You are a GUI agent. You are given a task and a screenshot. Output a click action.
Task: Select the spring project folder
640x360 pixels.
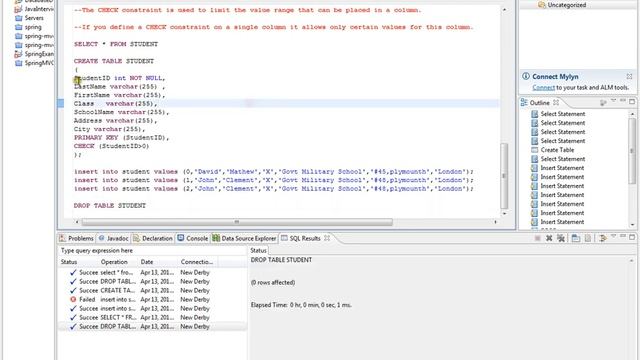(33, 27)
